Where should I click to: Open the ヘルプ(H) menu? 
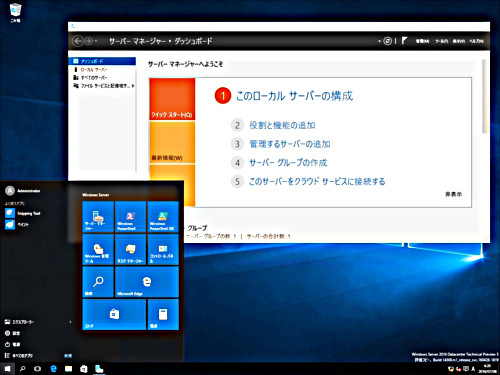tap(476, 41)
